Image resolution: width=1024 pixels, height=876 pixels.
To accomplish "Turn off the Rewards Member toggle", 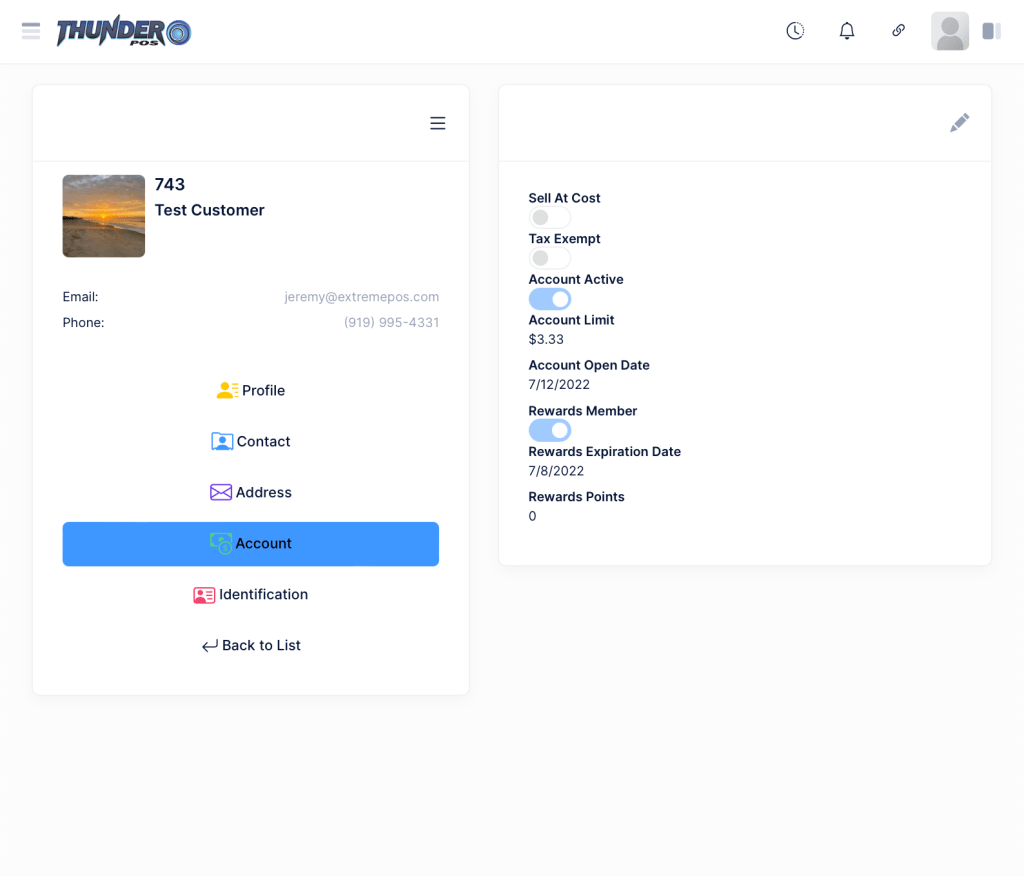I will click(550, 430).
